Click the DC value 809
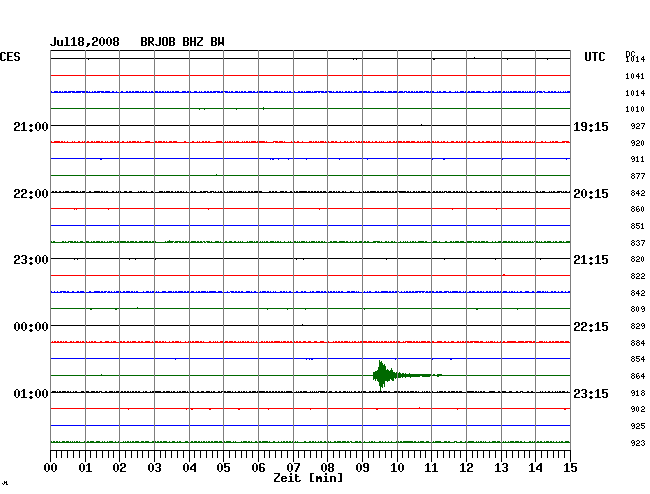The width and height of the screenshot is (650, 494). 638,309
